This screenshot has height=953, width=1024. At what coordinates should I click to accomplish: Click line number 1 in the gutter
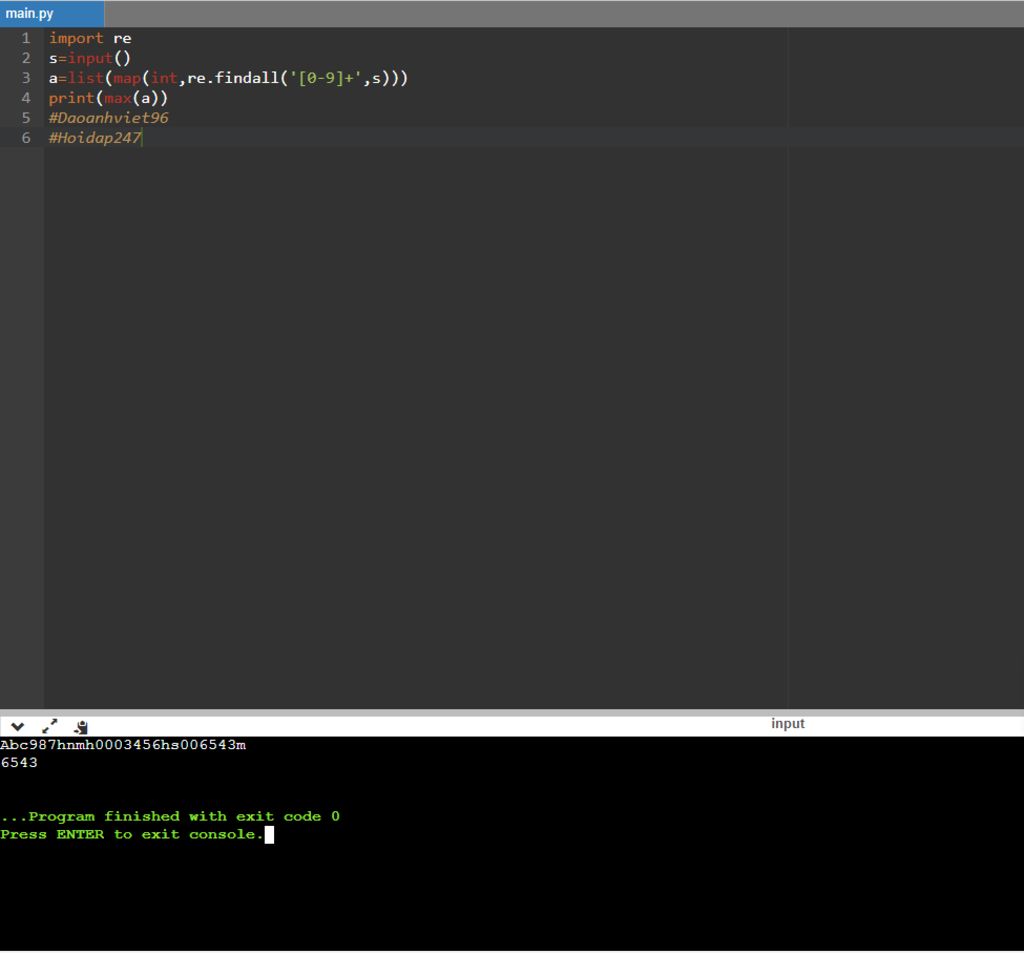click(26, 39)
